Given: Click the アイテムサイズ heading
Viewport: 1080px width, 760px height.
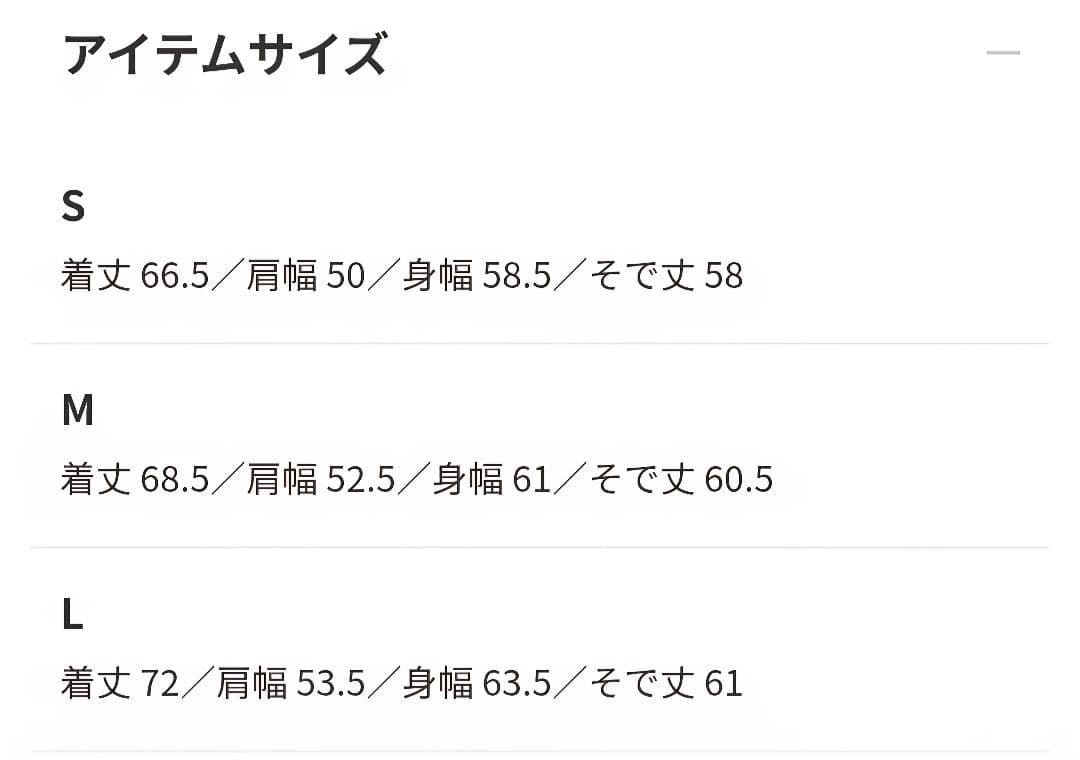Looking at the screenshot, I should pos(225,54).
